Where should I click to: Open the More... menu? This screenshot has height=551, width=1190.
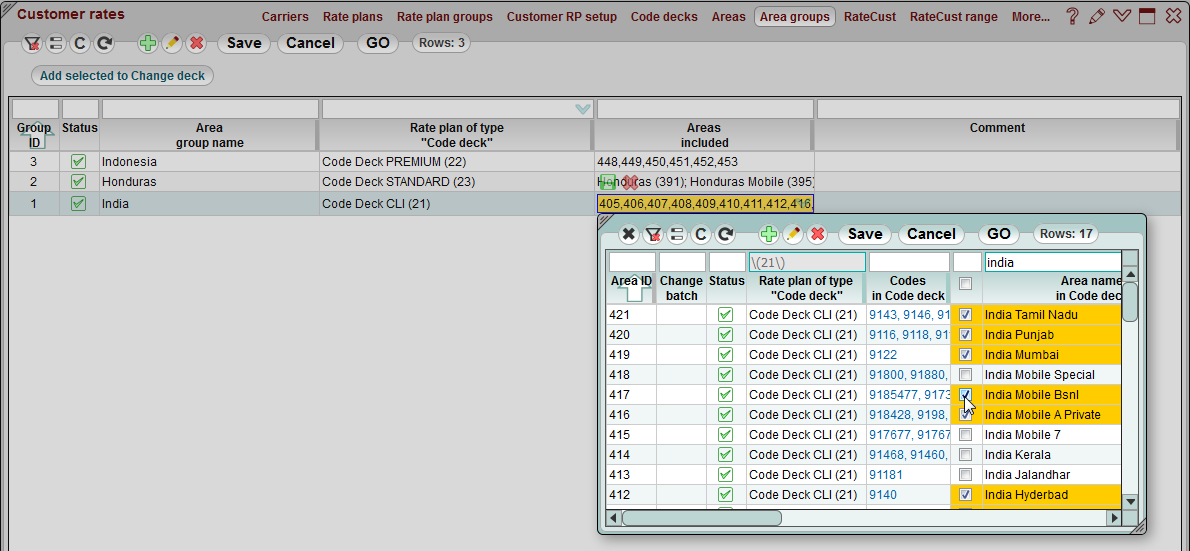coord(1031,17)
